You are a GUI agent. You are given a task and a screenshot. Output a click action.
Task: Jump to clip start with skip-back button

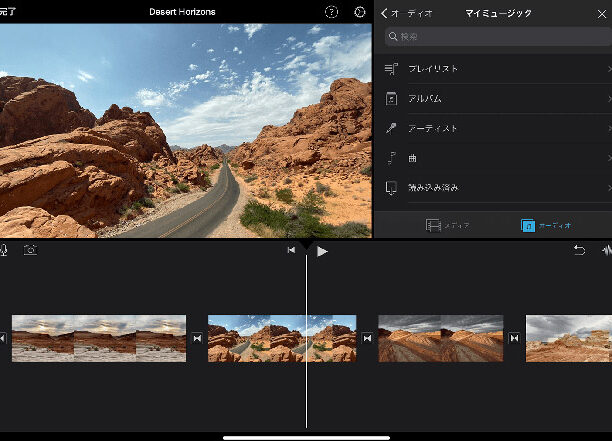tap(291, 250)
